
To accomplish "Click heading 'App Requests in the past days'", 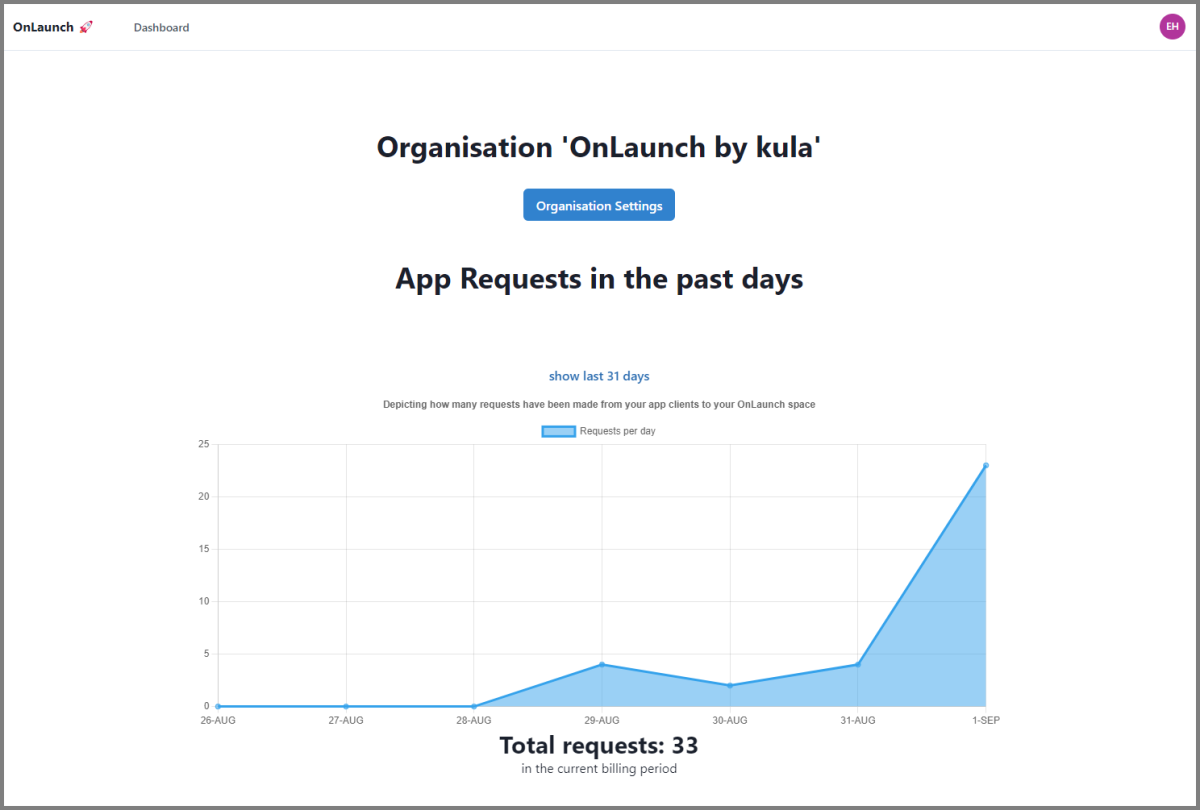I will coord(599,278).
